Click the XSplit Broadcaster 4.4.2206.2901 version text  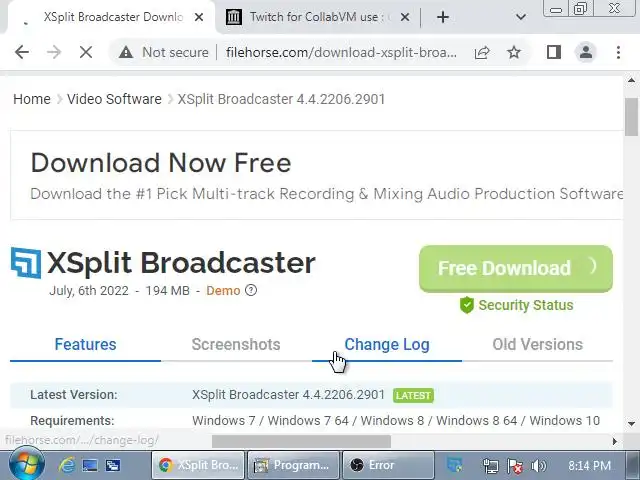tap(289, 395)
